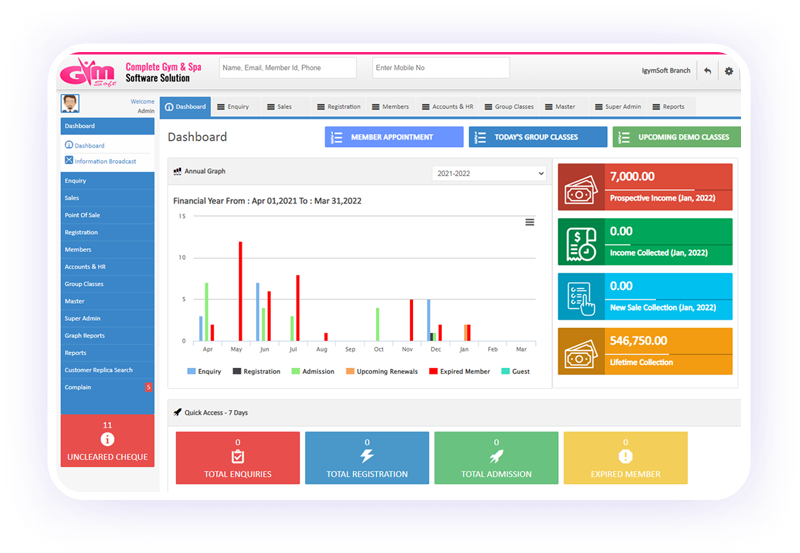Viewport: 800px width, 553px height.
Task: Open sidebar Accounts & HR menu
Action: pyautogui.click(x=107, y=267)
